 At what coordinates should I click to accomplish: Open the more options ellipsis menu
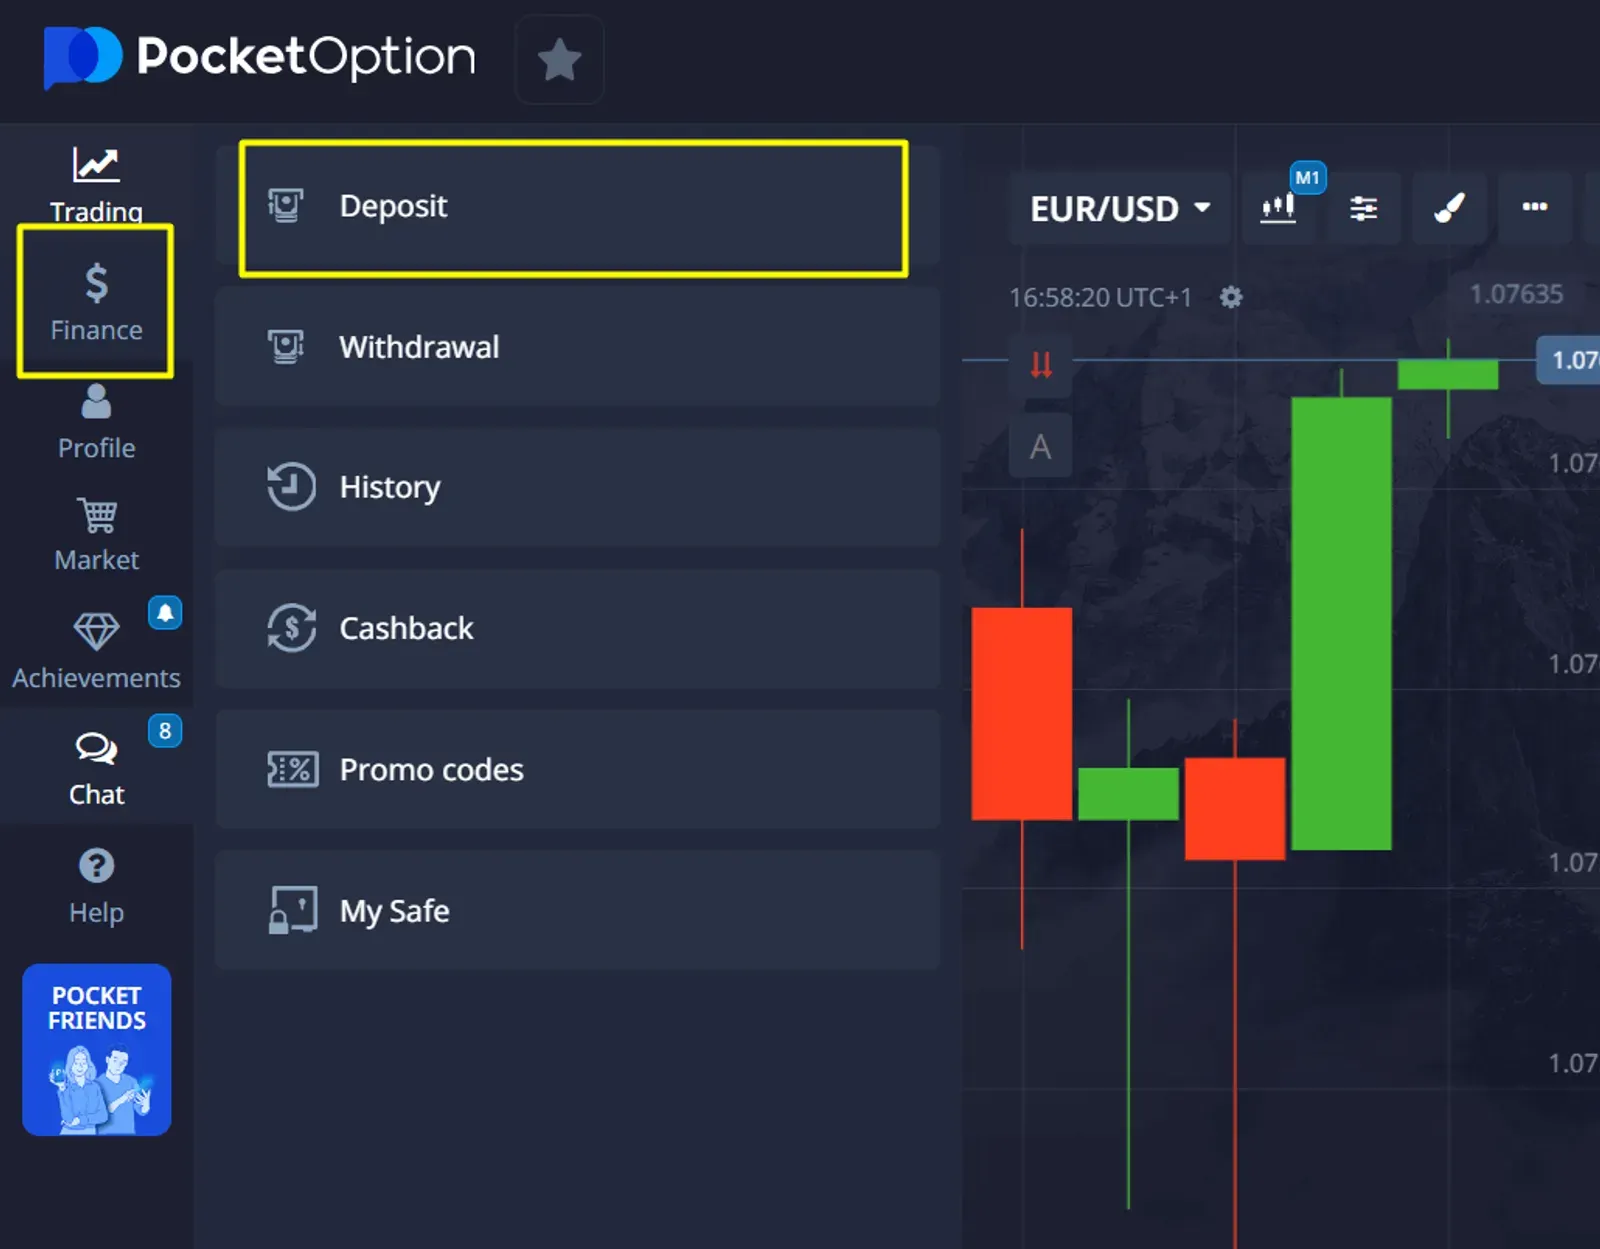[1534, 207]
